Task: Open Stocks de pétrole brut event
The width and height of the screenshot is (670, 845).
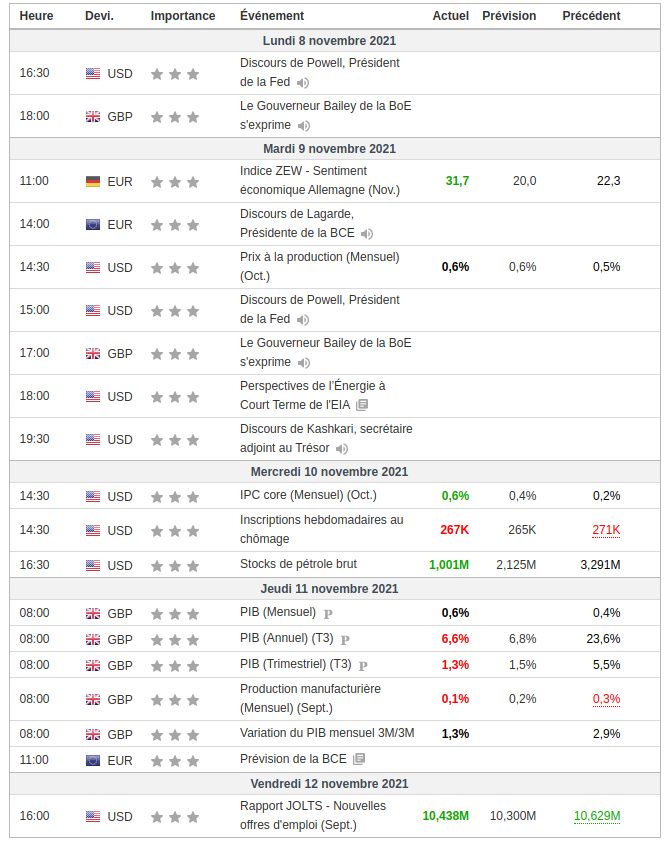Action: point(298,564)
